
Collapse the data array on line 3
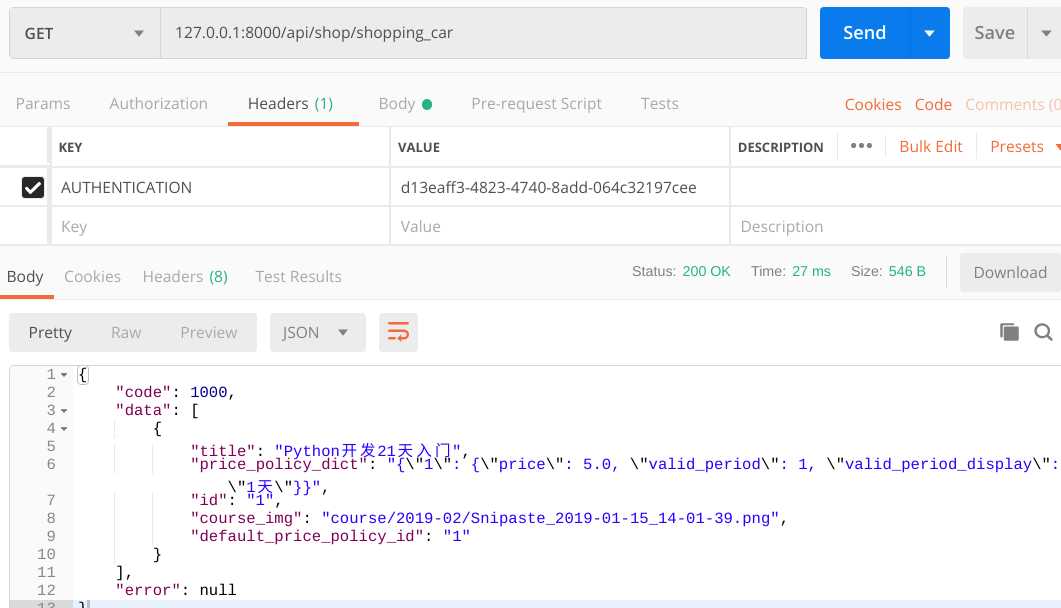point(65,410)
